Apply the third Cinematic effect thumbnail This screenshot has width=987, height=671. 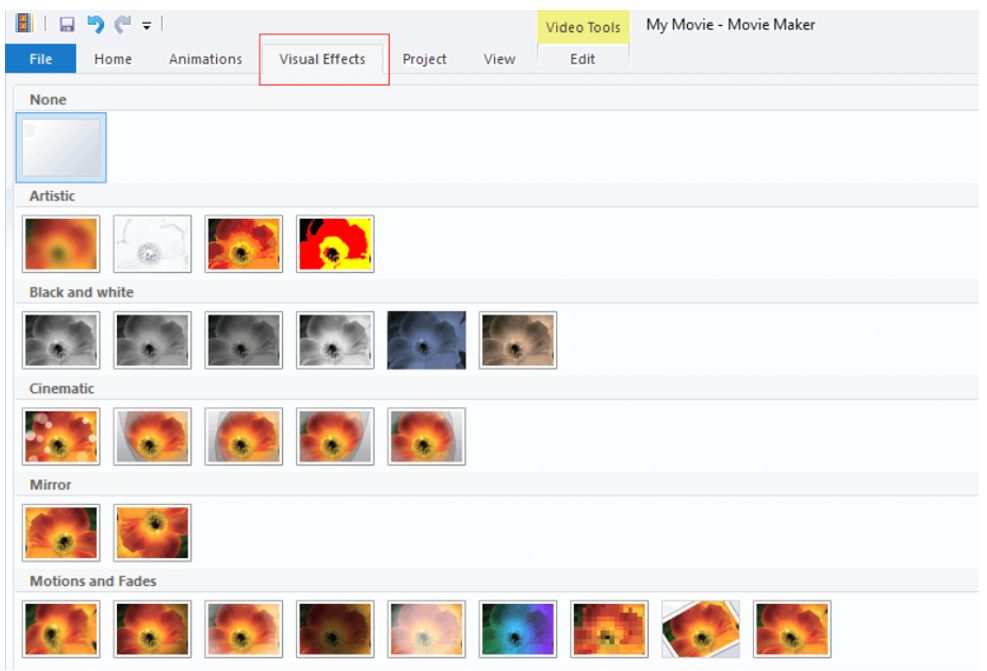[244, 436]
